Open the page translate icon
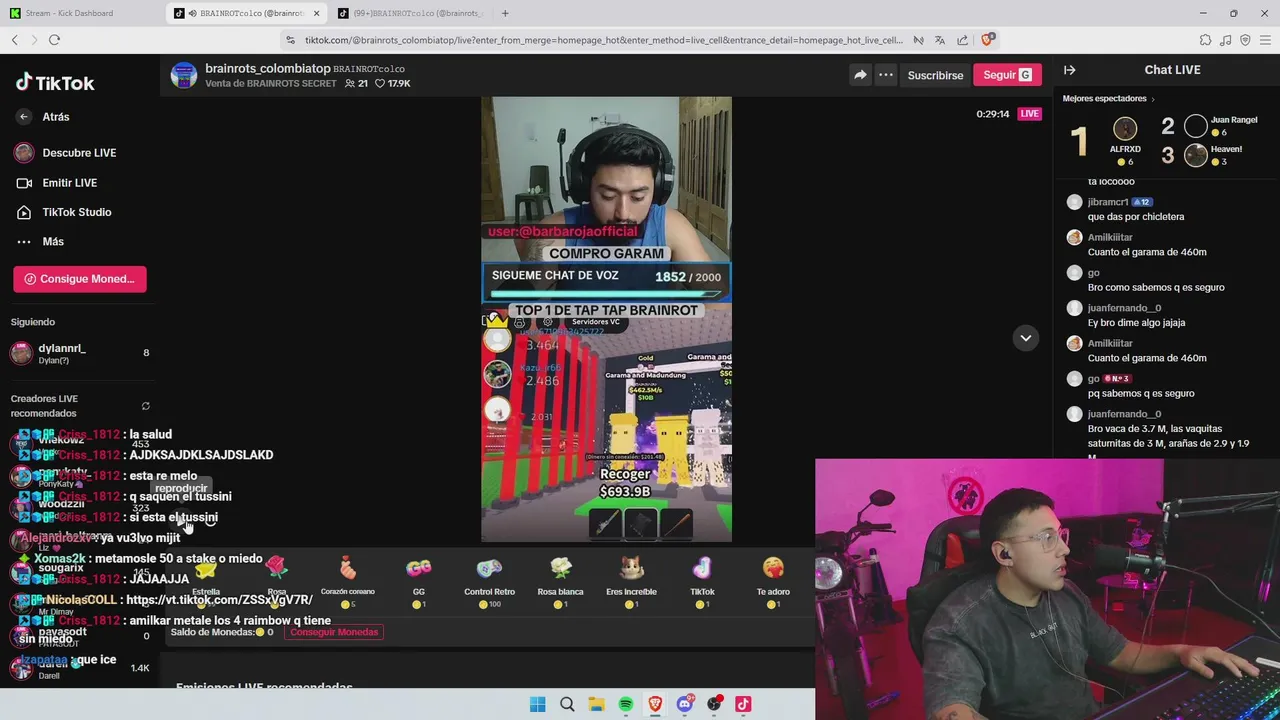Viewport: 1280px width, 720px height. (x=940, y=40)
